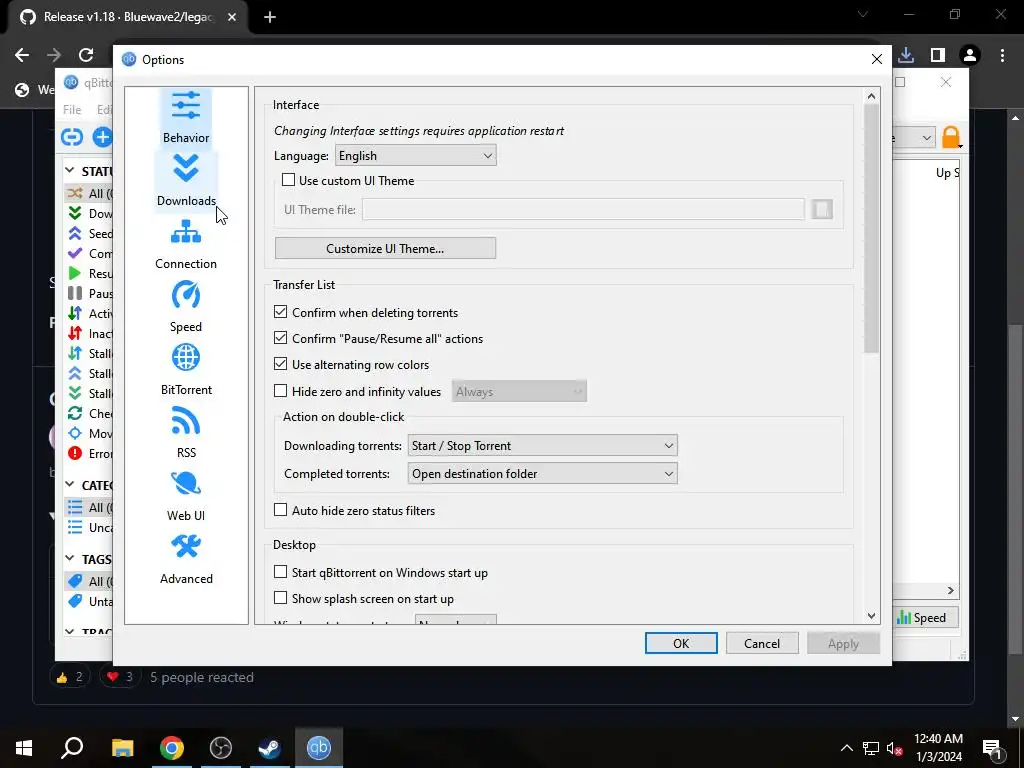Viewport: 1024px width, 768px height.
Task: Open the Web UI options page
Action: [186, 496]
